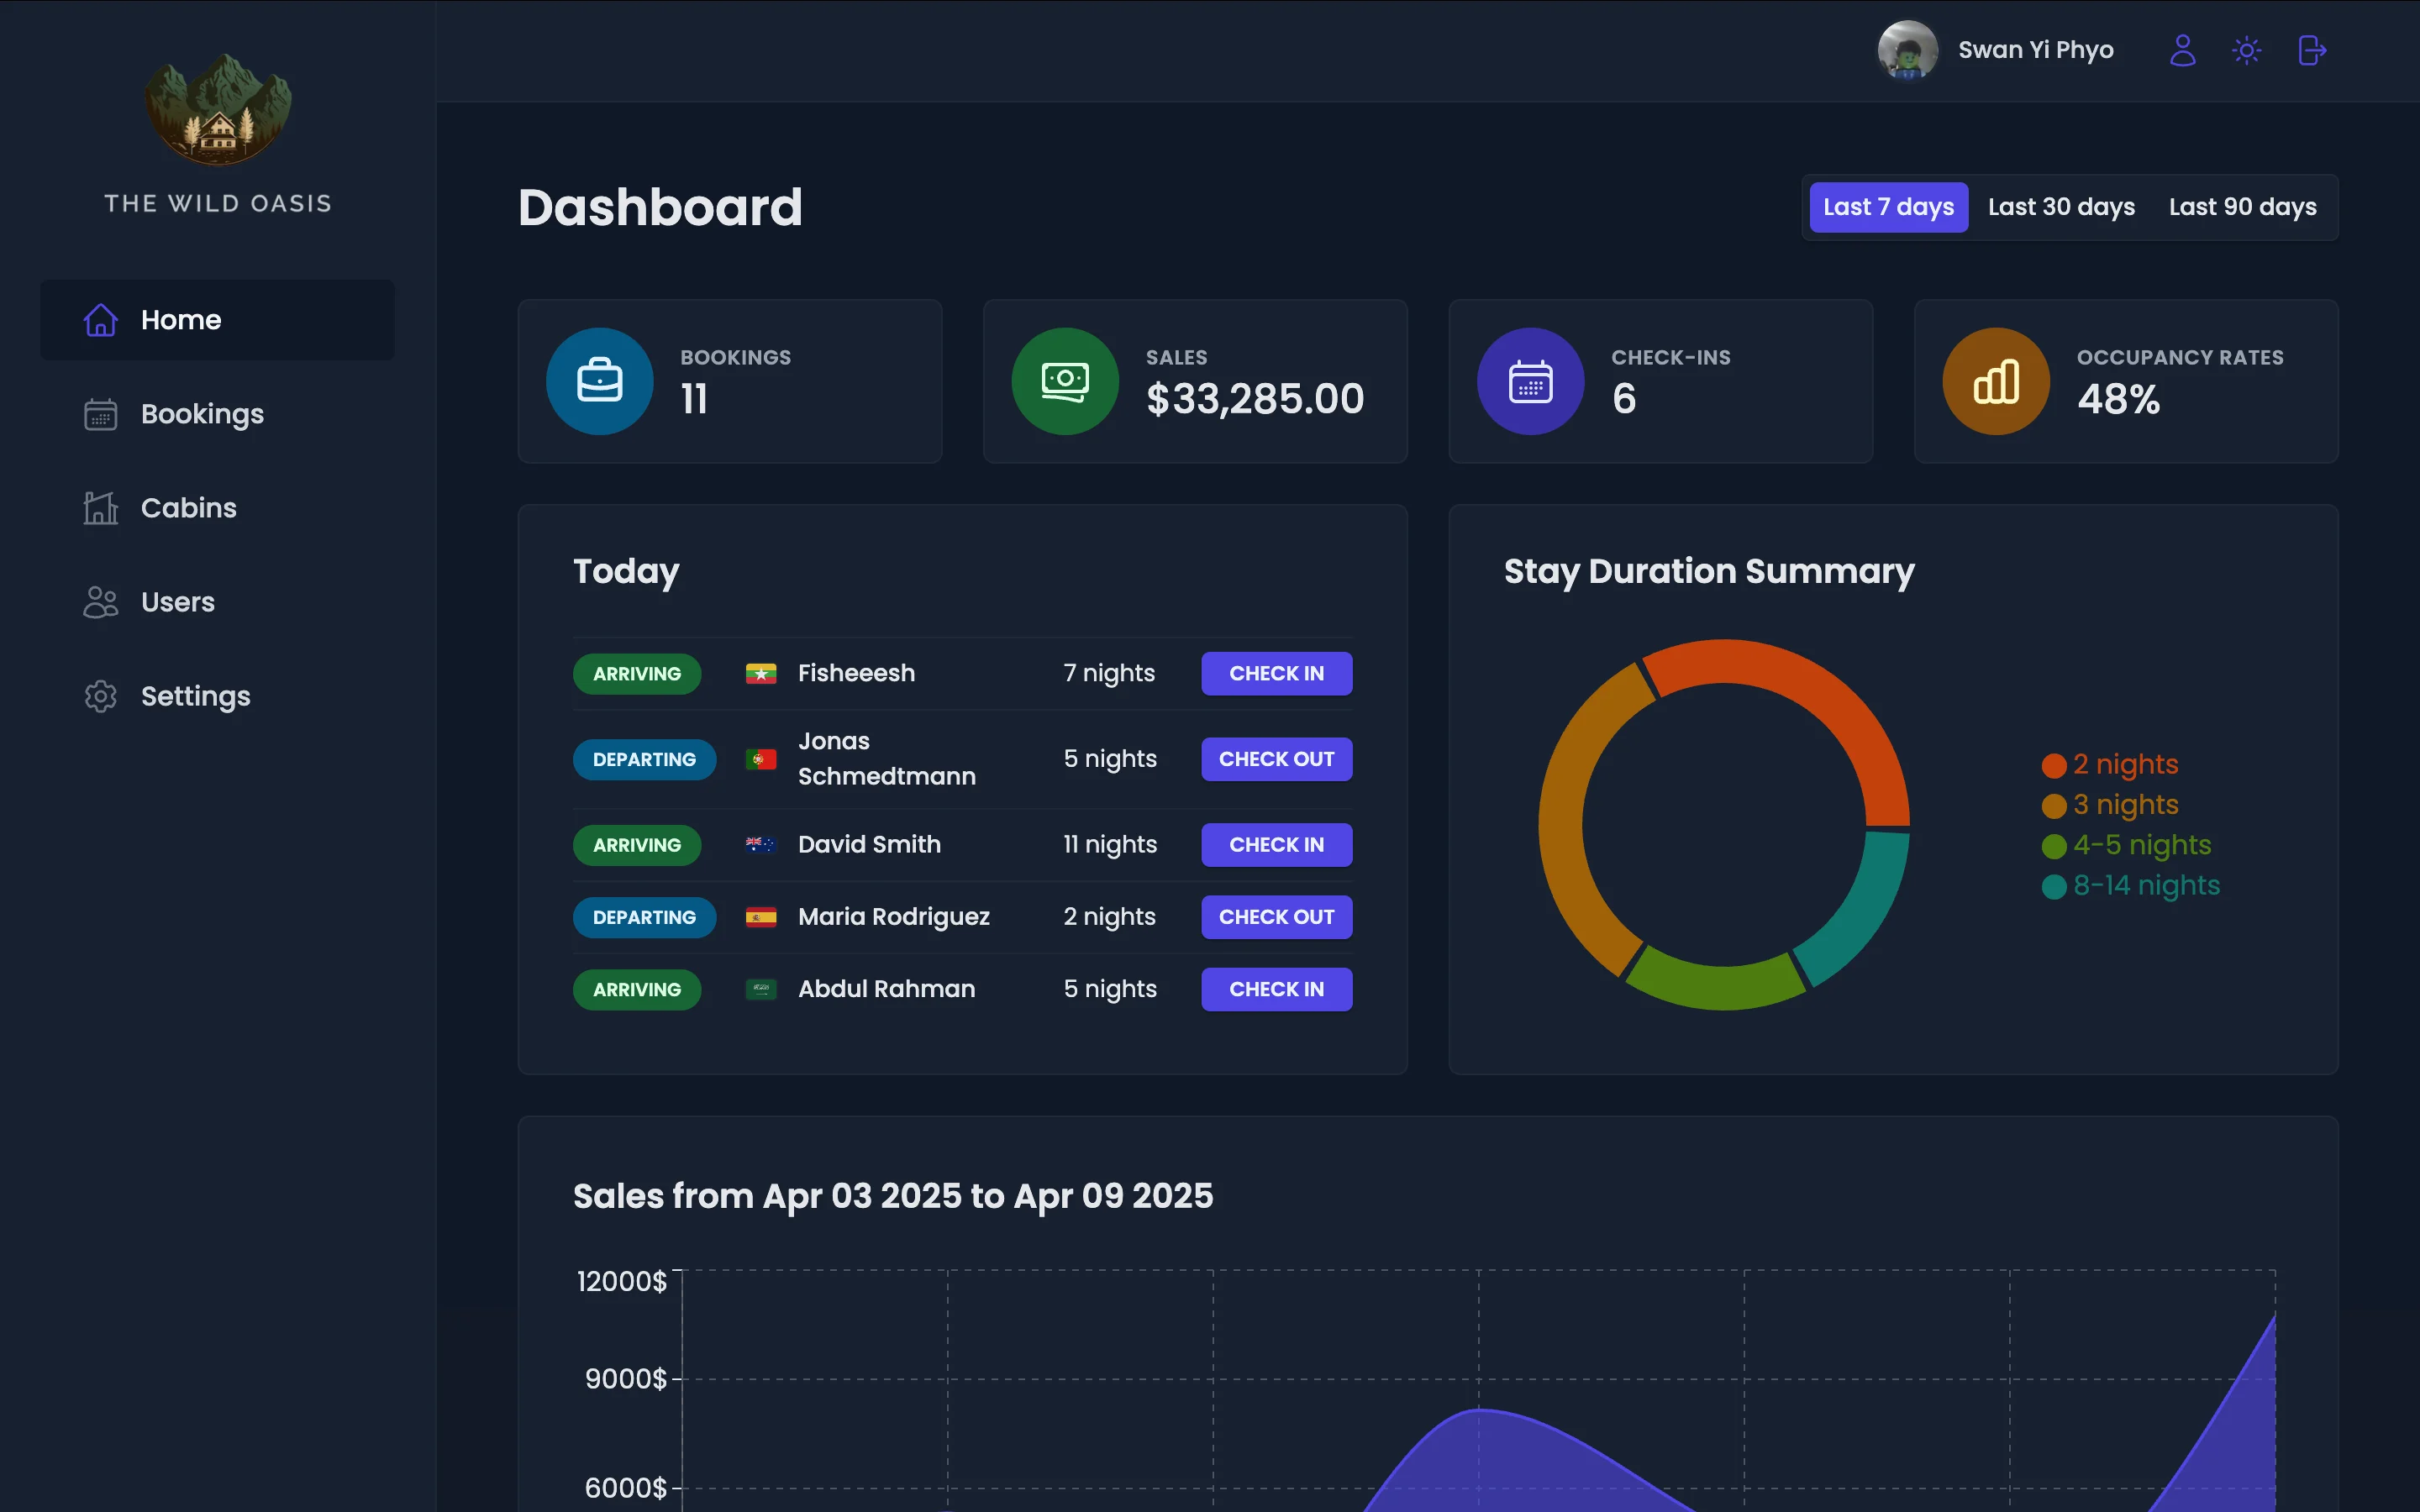This screenshot has width=2420, height=1512.
Task: Click the cash icon on the Sales card
Action: coord(1064,381)
